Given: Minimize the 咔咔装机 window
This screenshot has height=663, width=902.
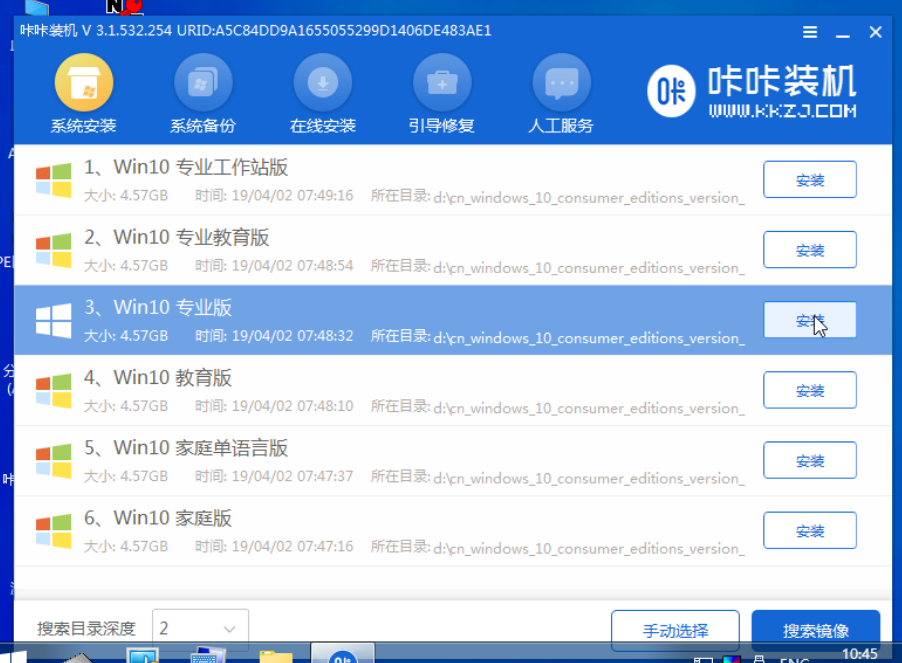Looking at the screenshot, I should tap(843, 32).
